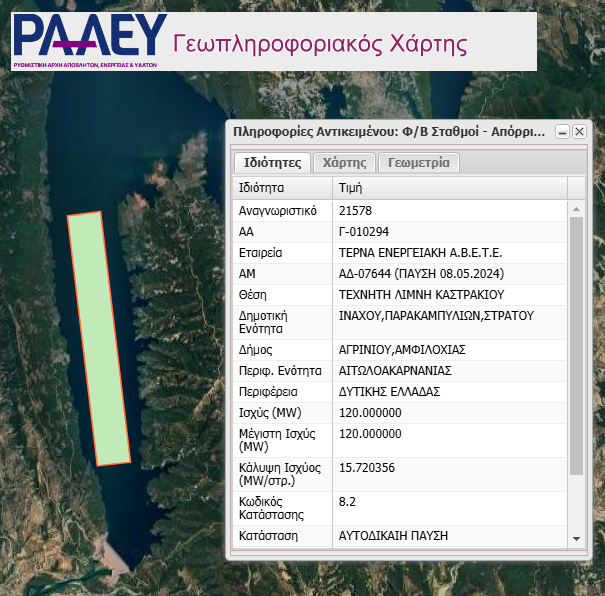Open the Γεωμετρία tab

point(419,163)
